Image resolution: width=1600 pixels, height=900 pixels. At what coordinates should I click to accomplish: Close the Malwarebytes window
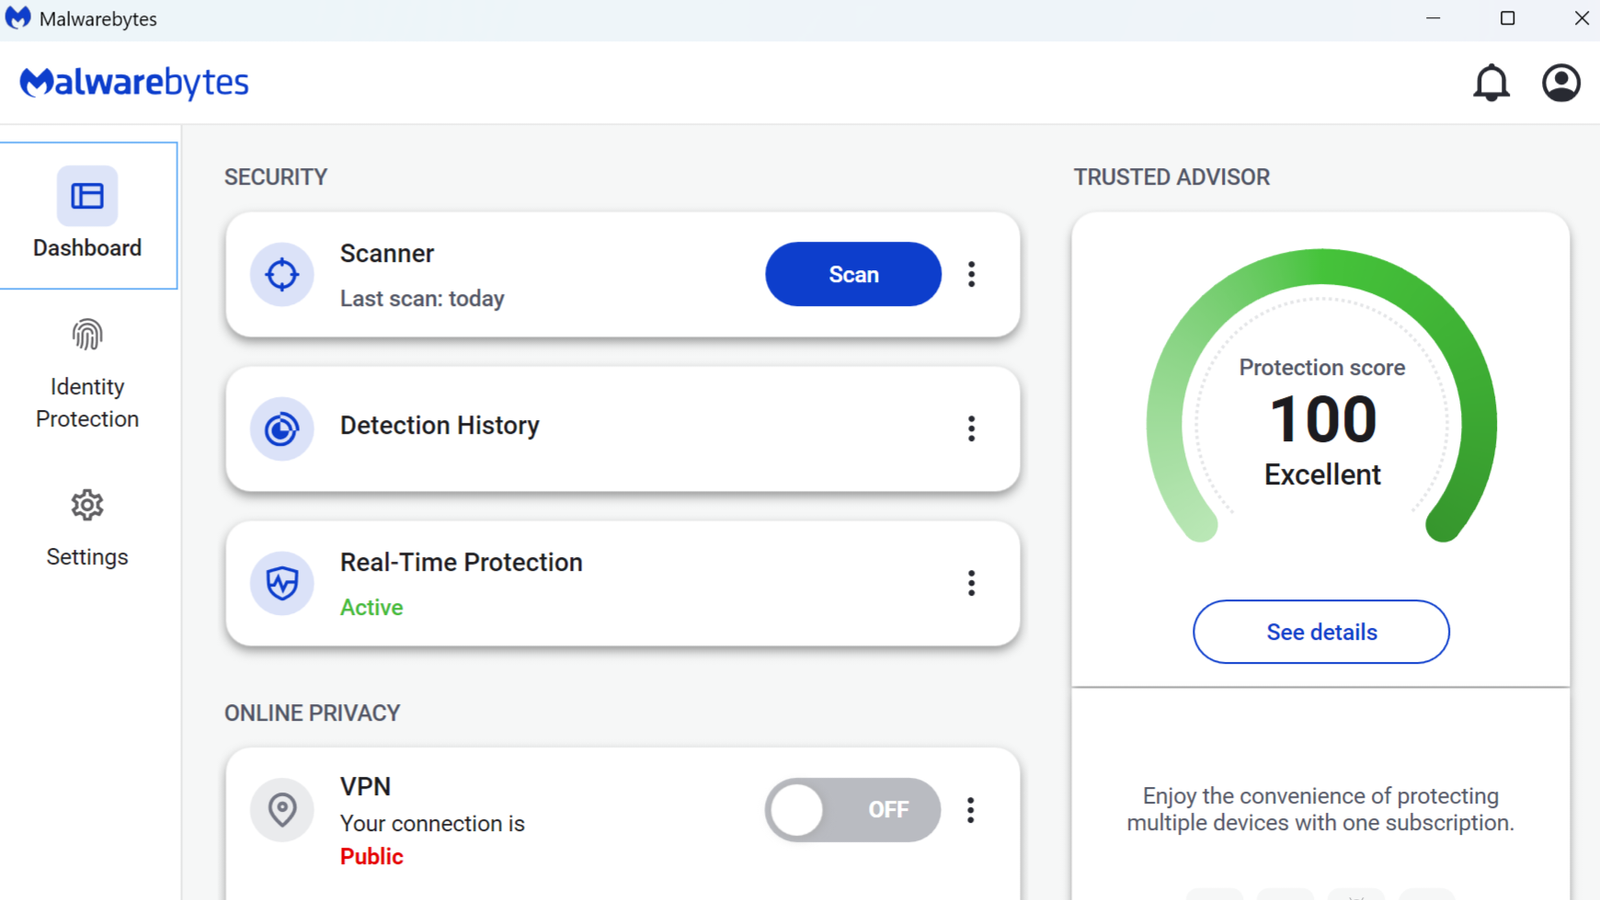point(1581,18)
